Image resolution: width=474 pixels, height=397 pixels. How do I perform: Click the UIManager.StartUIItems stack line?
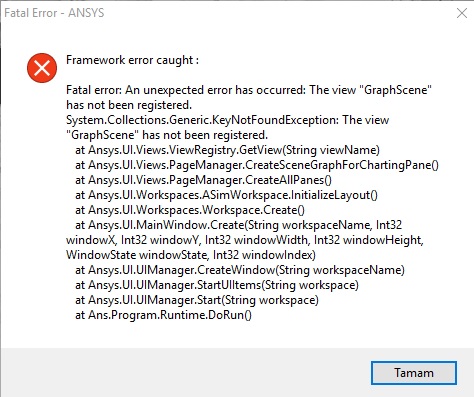217,285
